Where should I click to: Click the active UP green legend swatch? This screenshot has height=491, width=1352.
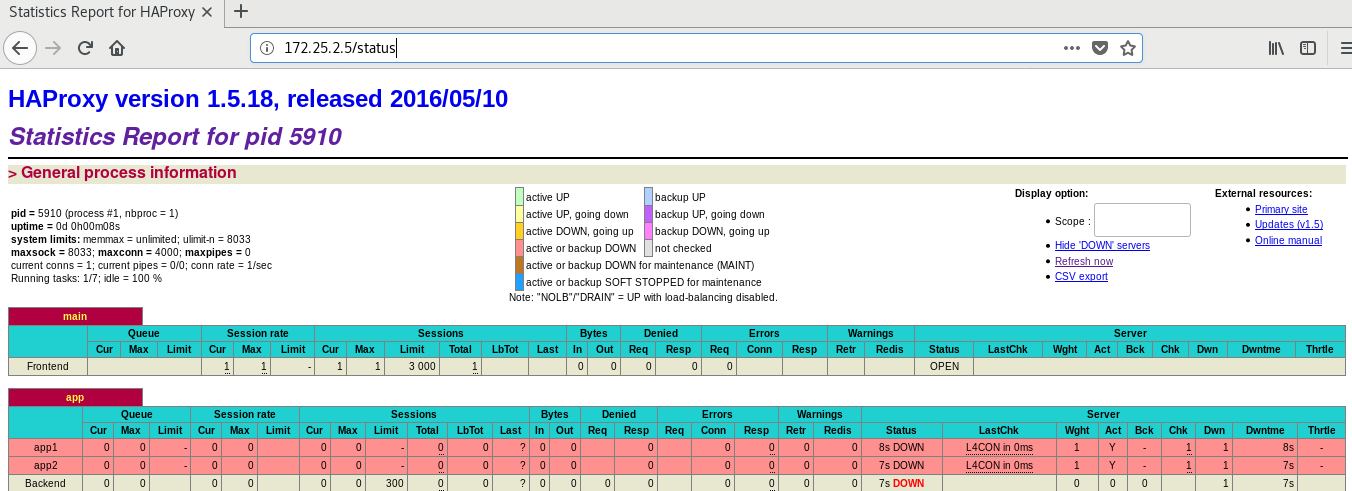tap(520, 197)
